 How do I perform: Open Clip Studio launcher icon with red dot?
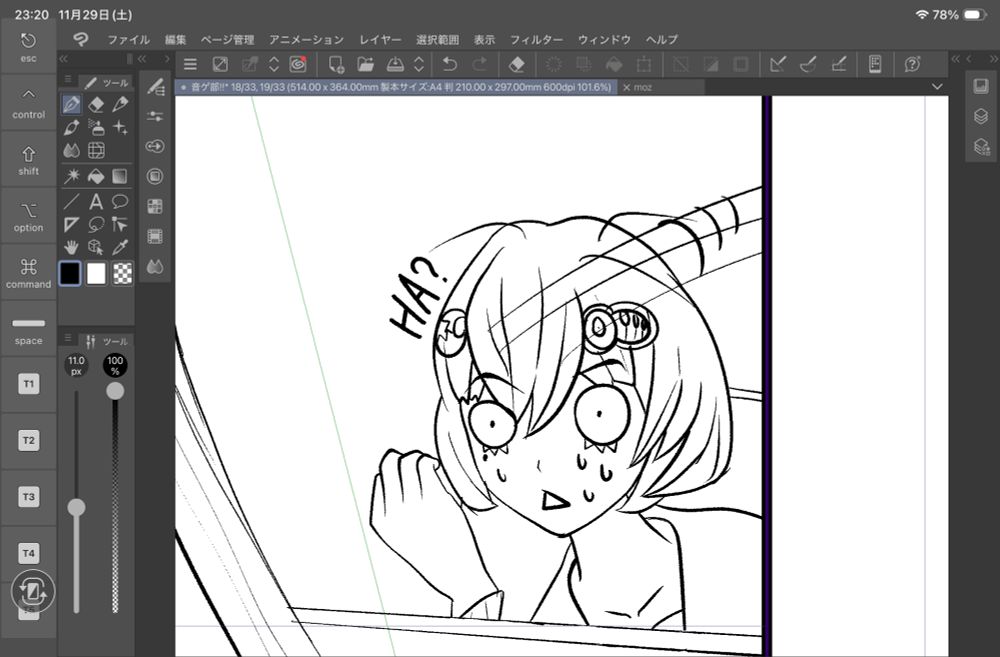click(x=298, y=64)
